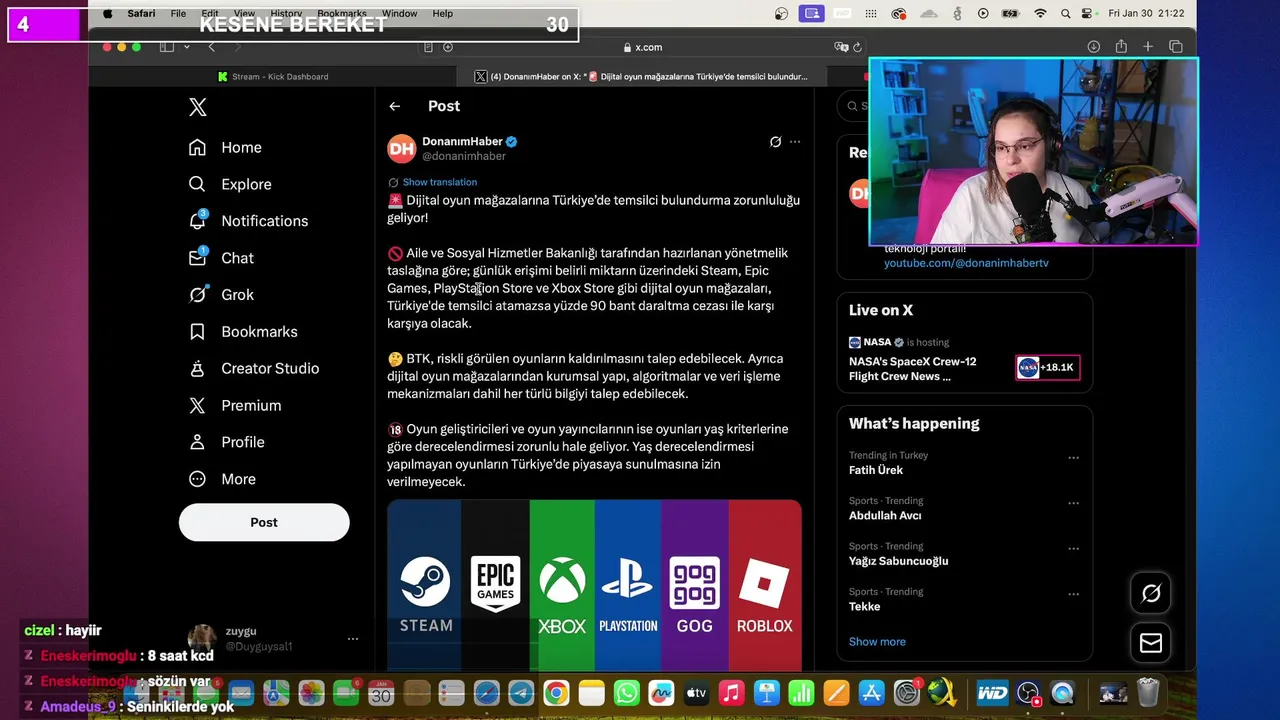
Task: Select the DonanımHaber on X tab
Action: [641, 76]
